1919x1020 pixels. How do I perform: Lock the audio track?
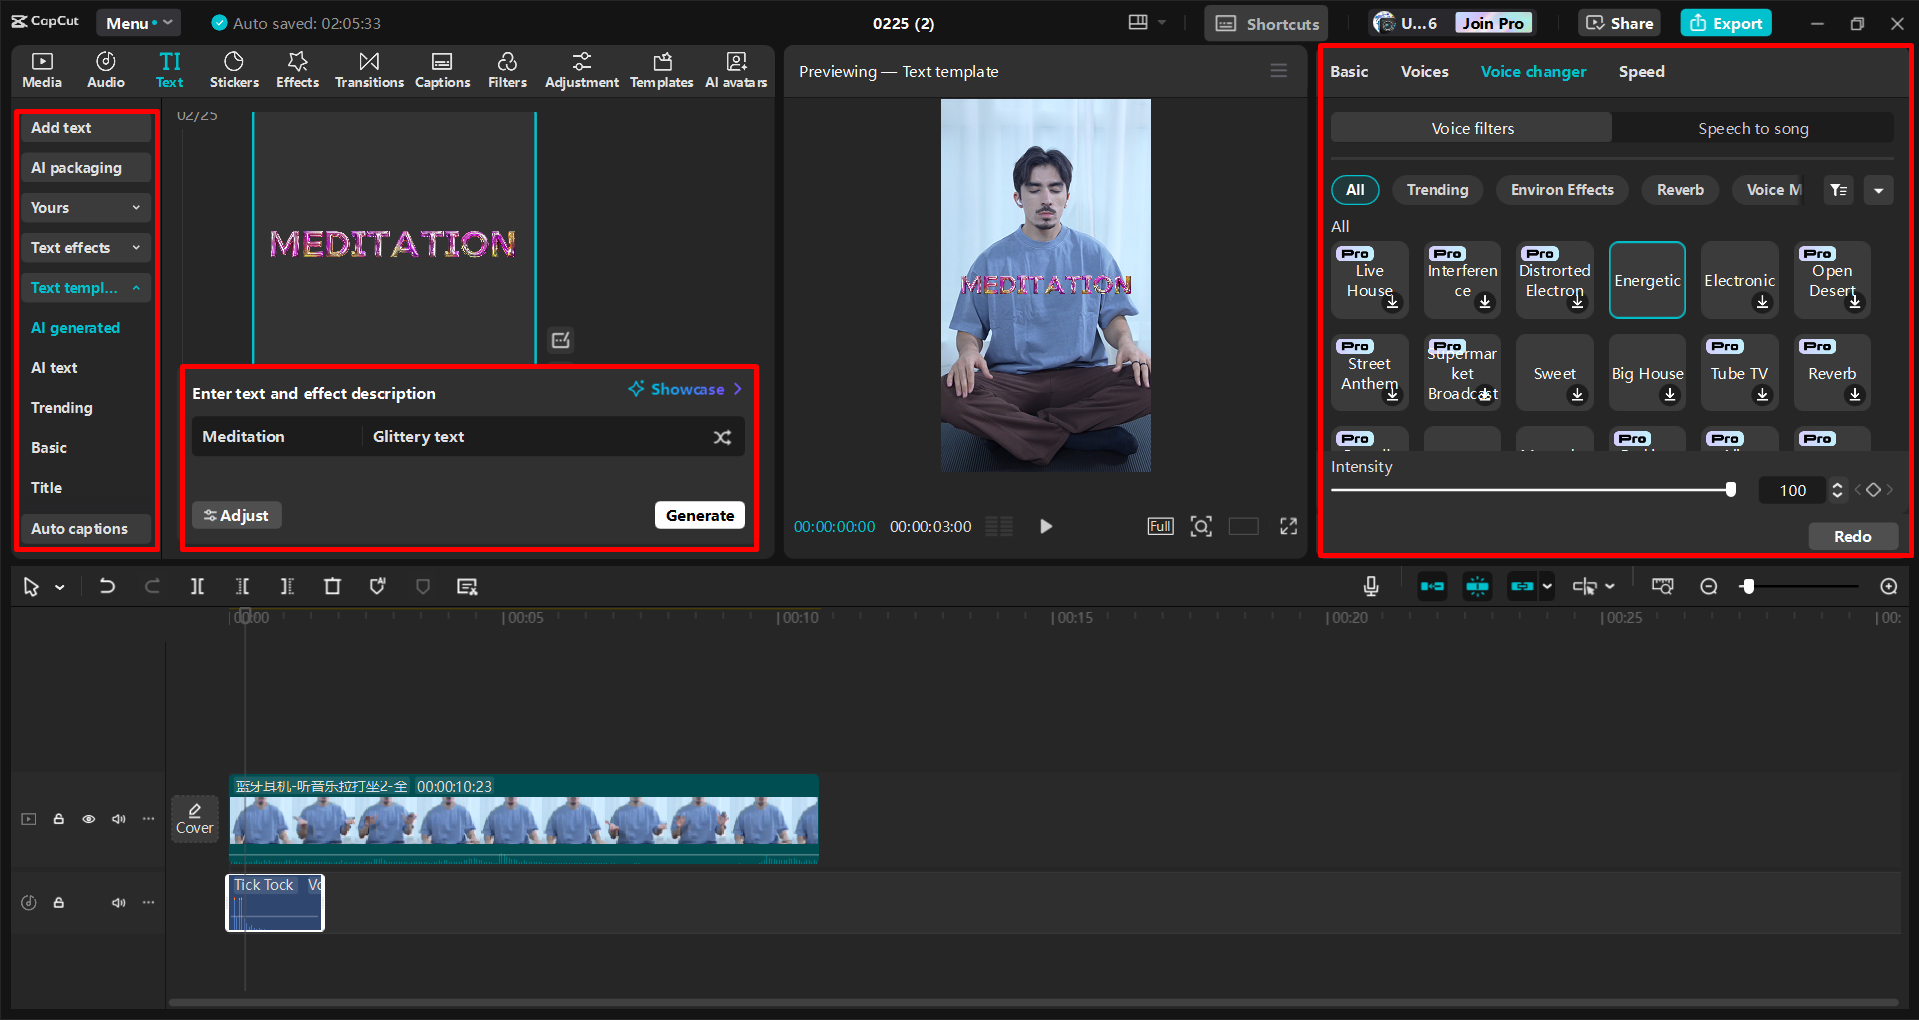coord(58,902)
